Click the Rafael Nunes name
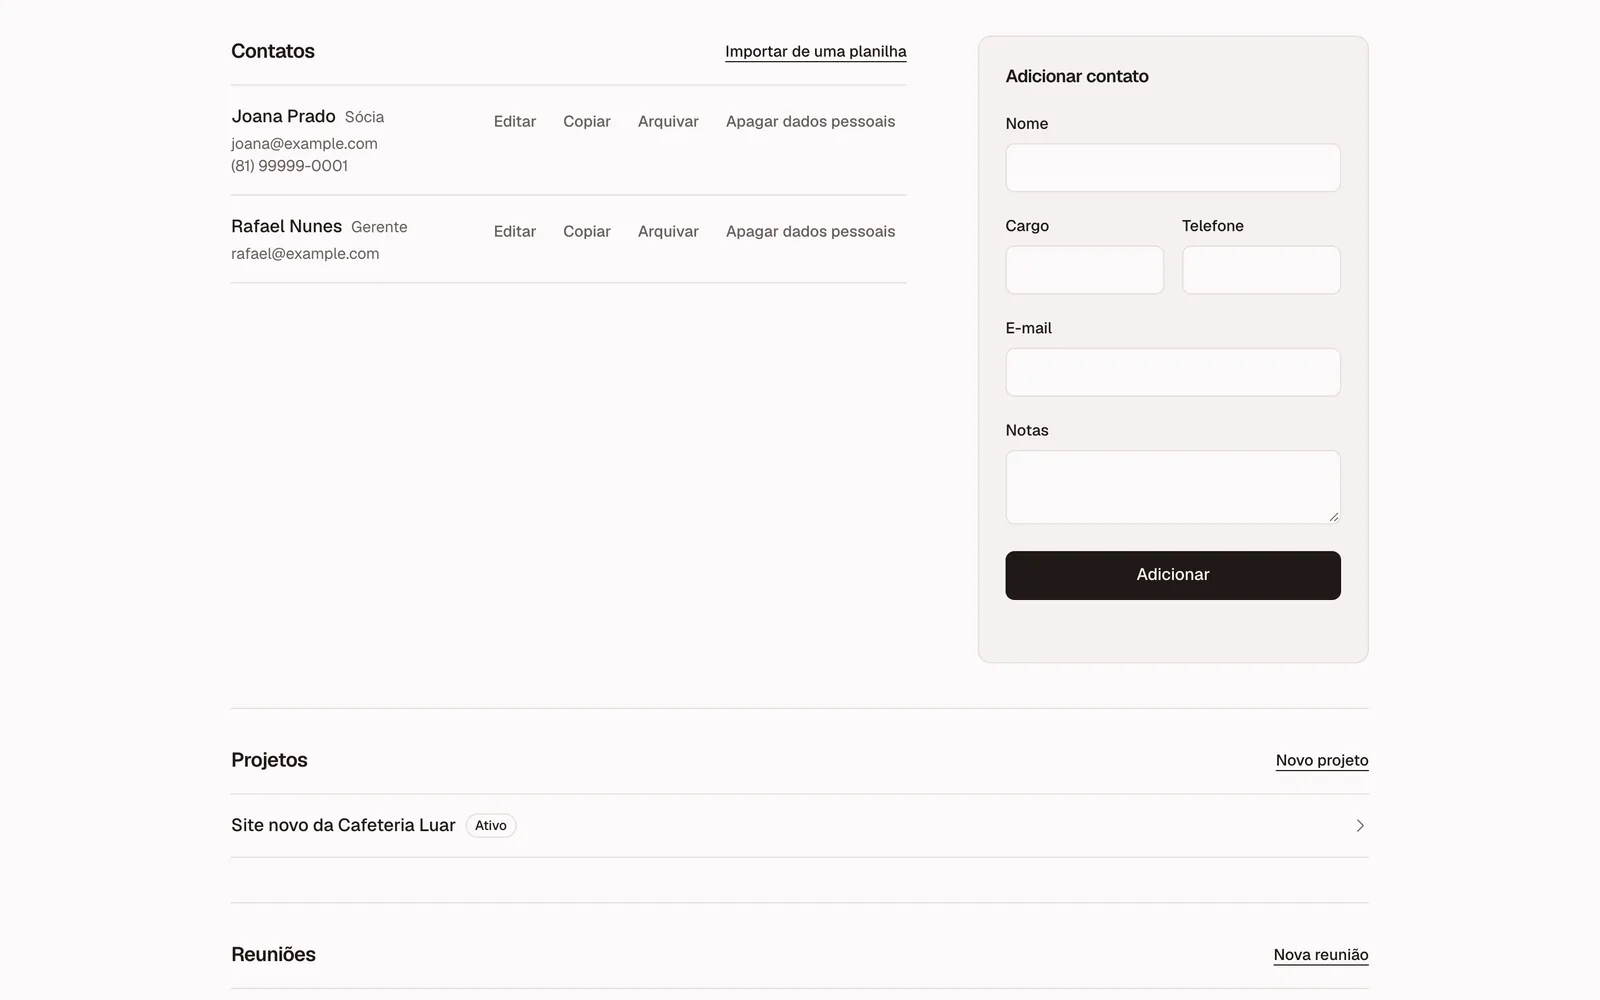The width and height of the screenshot is (1600, 1000). click(286, 227)
